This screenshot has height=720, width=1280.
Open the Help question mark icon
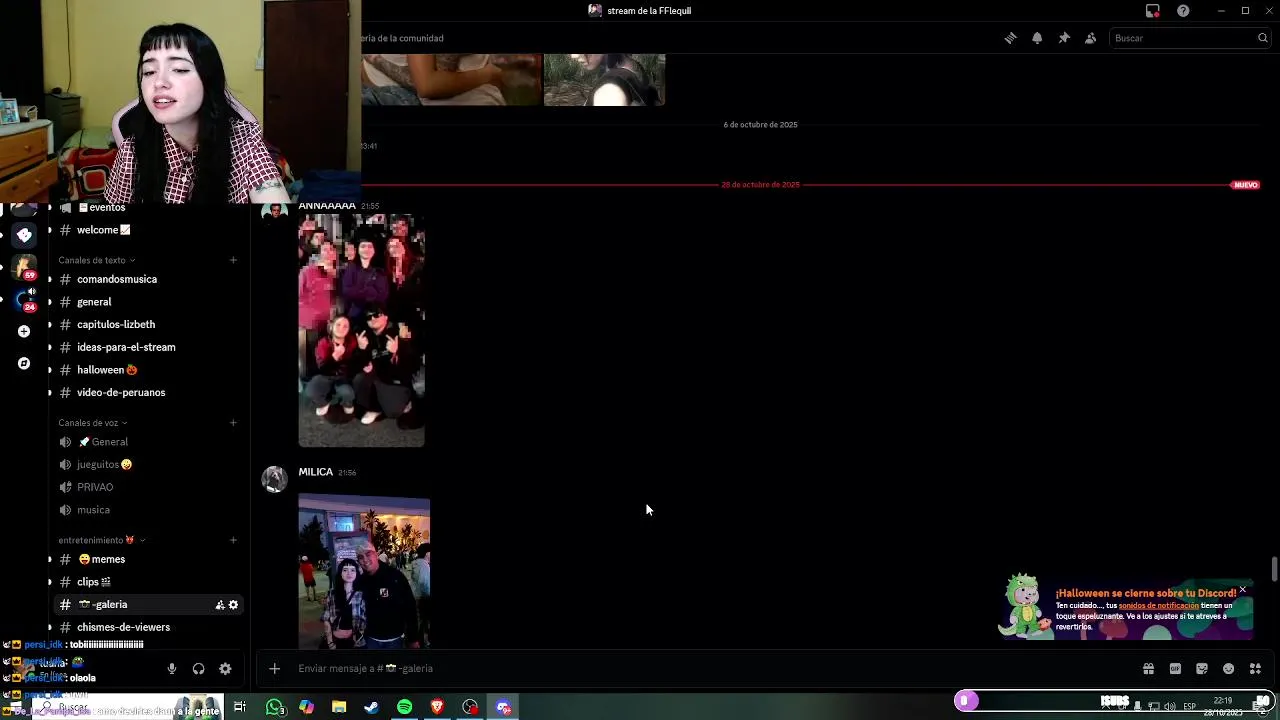coord(1183,11)
